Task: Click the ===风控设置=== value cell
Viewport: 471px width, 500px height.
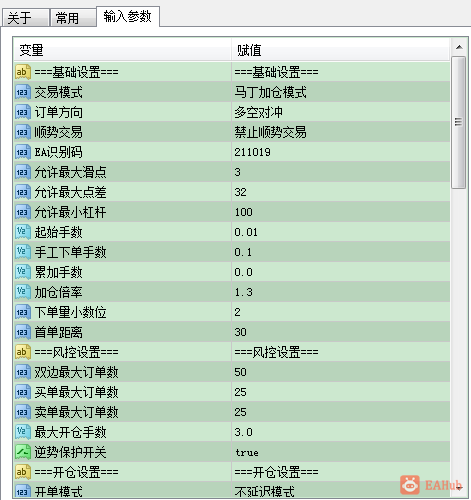Action: coord(341,352)
